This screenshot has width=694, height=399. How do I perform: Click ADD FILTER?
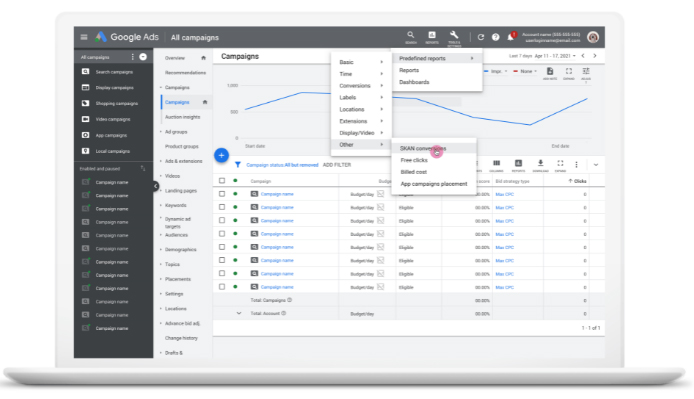point(337,165)
